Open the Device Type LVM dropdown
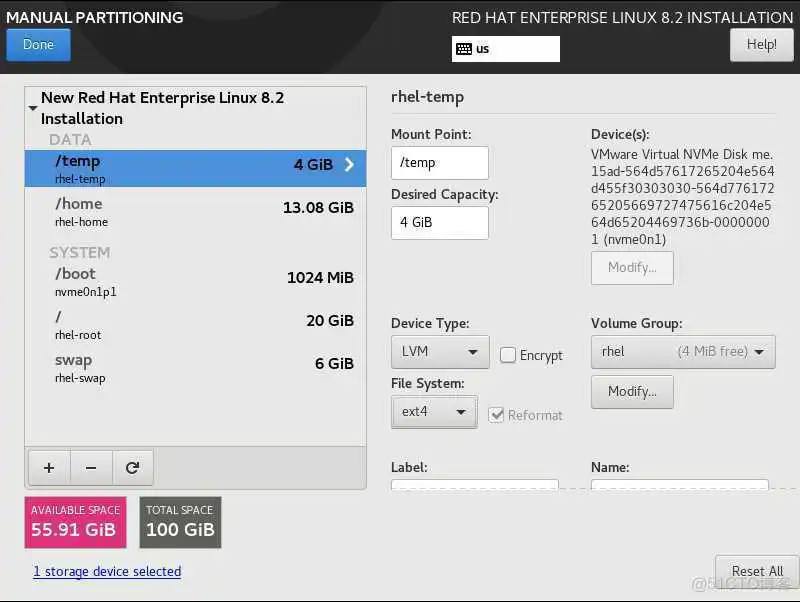The width and height of the screenshot is (800, 602). (x=440, y=352)
